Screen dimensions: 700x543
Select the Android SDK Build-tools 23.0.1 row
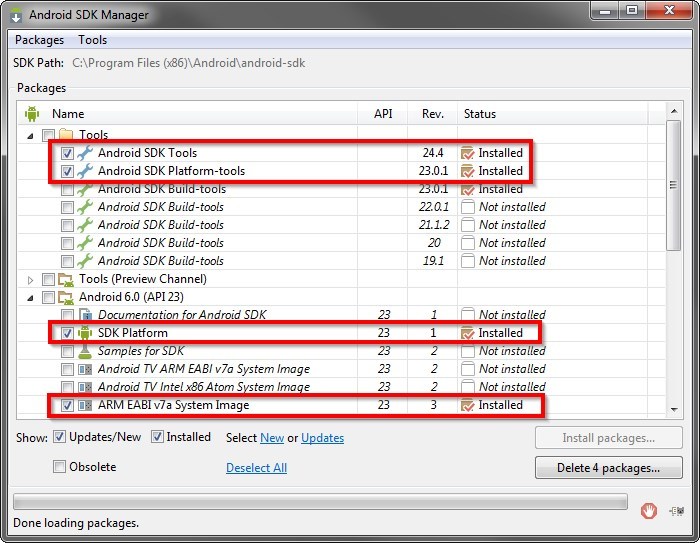coord(342,189)
